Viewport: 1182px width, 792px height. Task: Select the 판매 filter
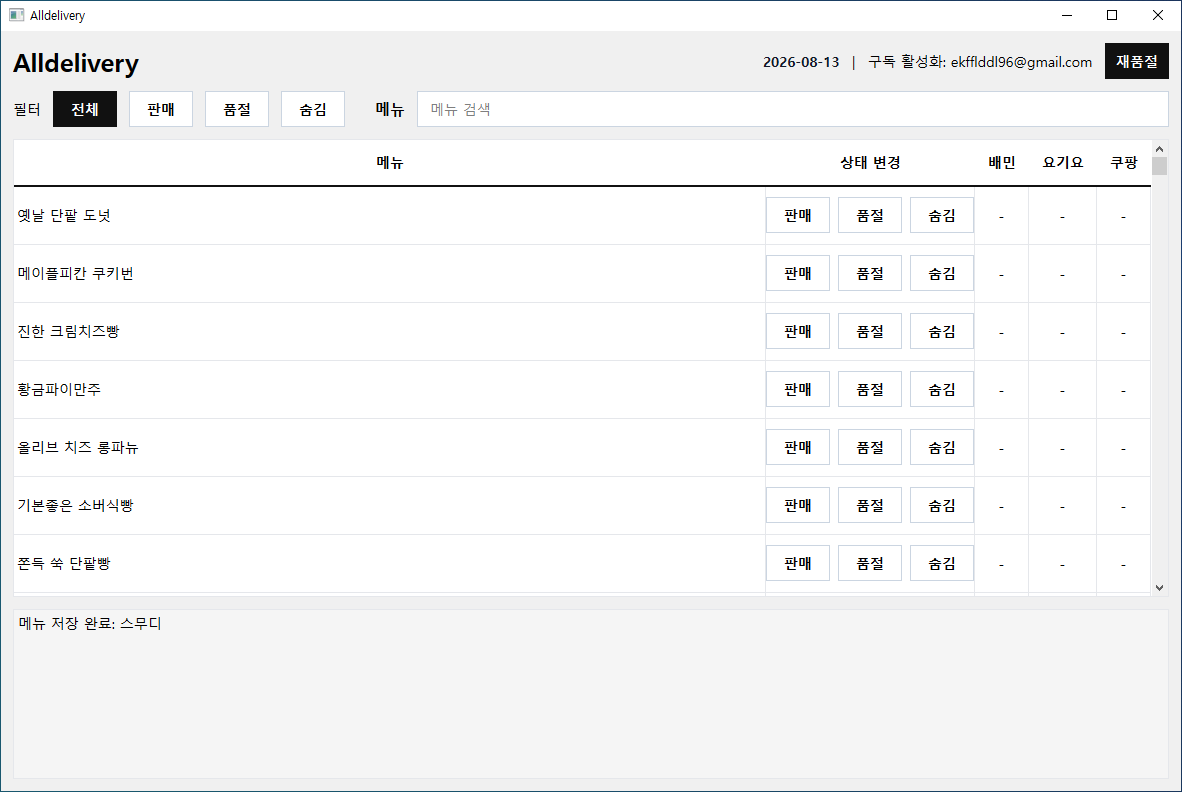click(161, 109)
